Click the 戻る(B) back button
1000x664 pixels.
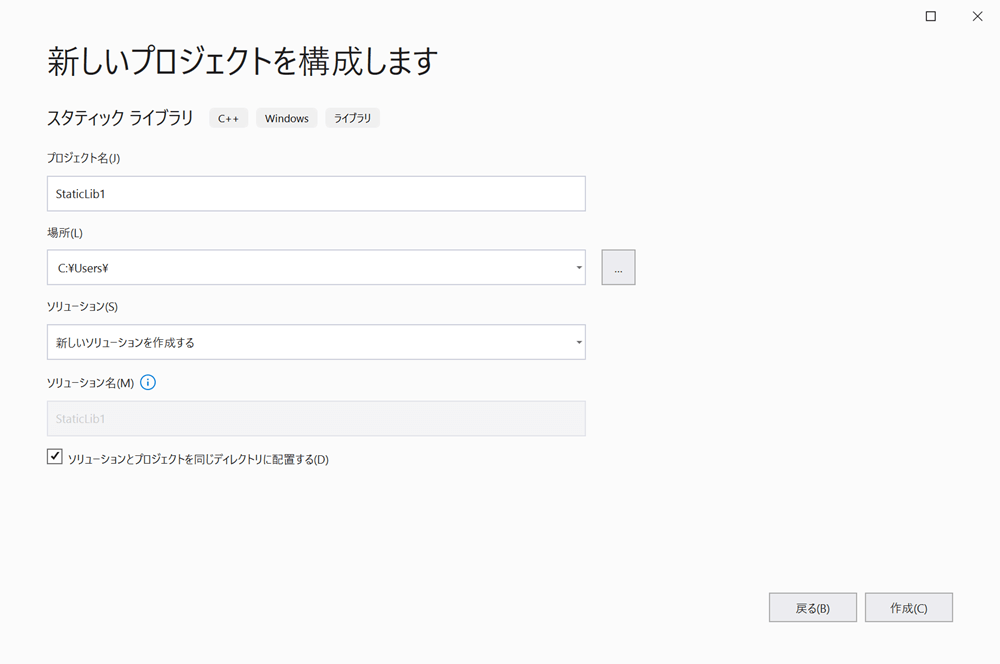point(812,607)
